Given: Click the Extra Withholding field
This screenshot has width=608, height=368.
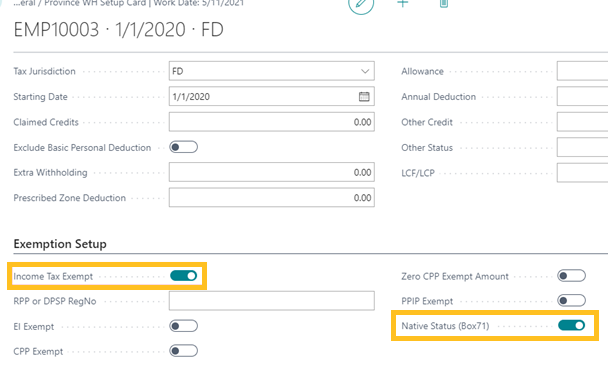Looking at the screenshot, I should [271, 173].
